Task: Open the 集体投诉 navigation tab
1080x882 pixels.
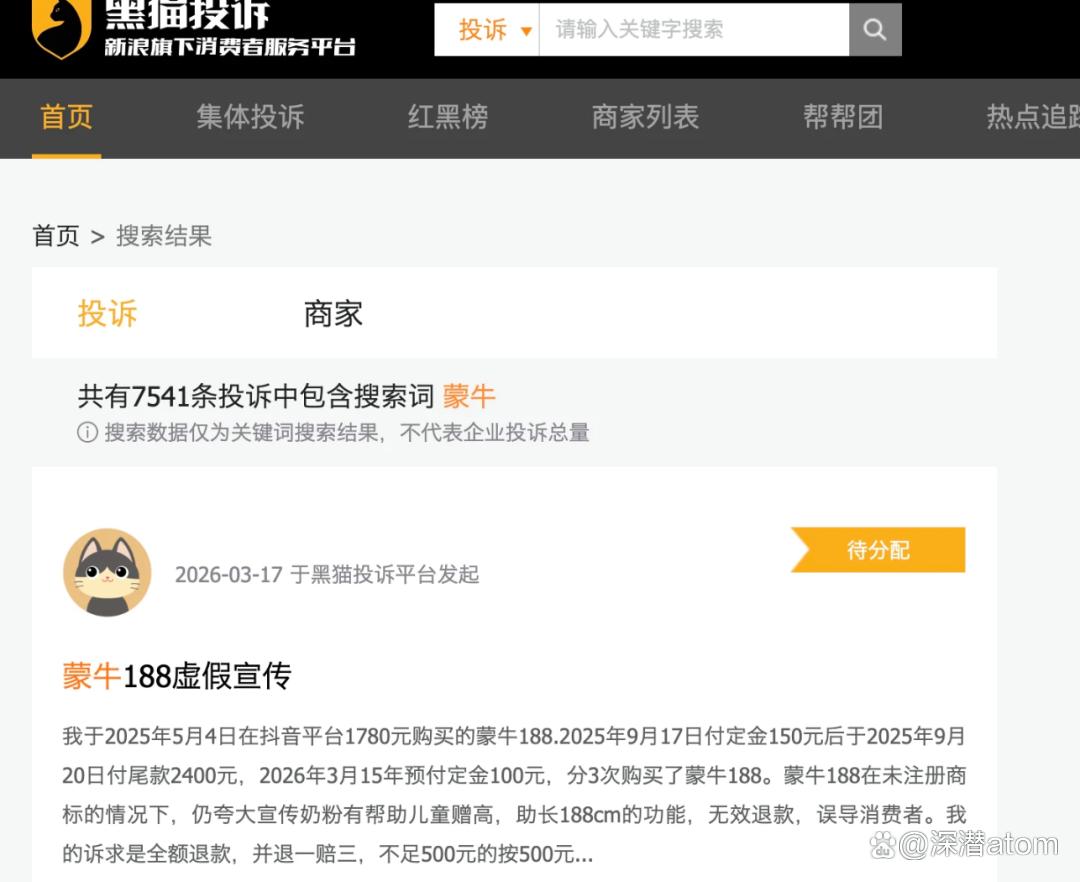Action: click(x=250, y=117)
